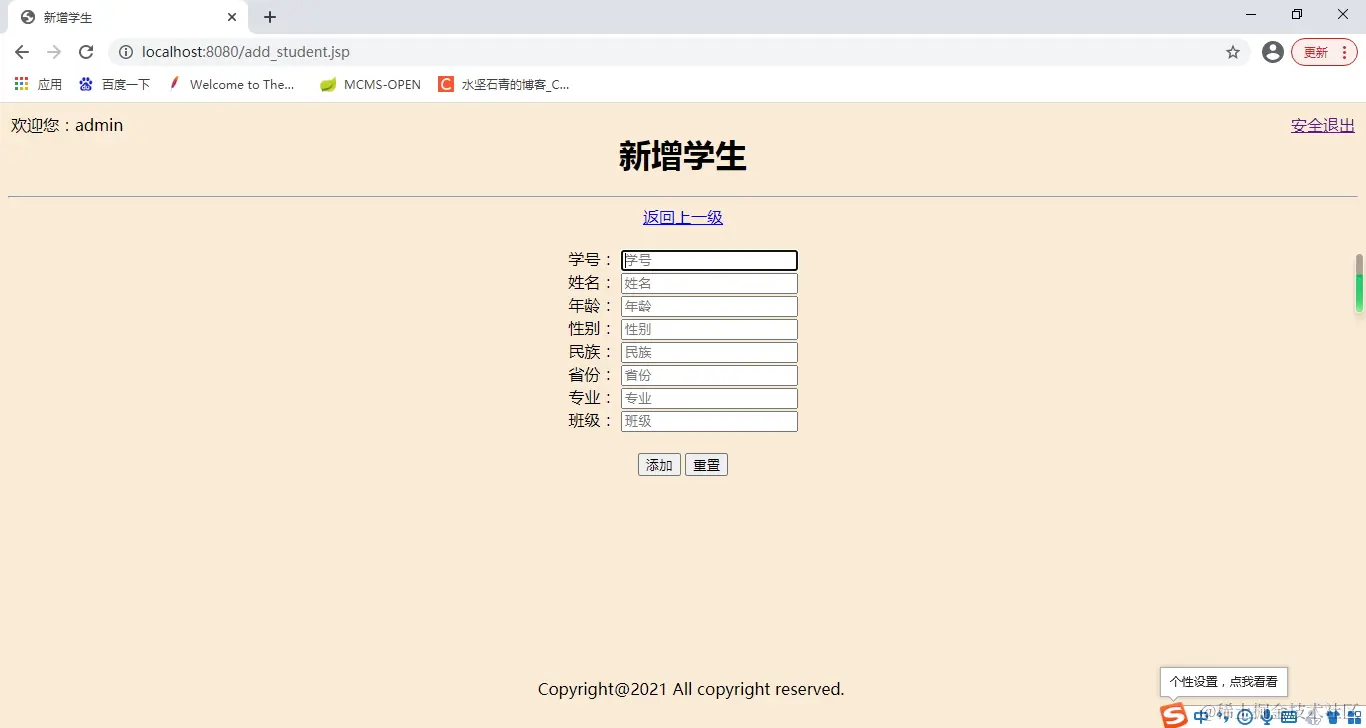Open the soft keyboard icon in Sogou toolbar
This screenshot has width=1366, height=728.
tap(1287, 716)
